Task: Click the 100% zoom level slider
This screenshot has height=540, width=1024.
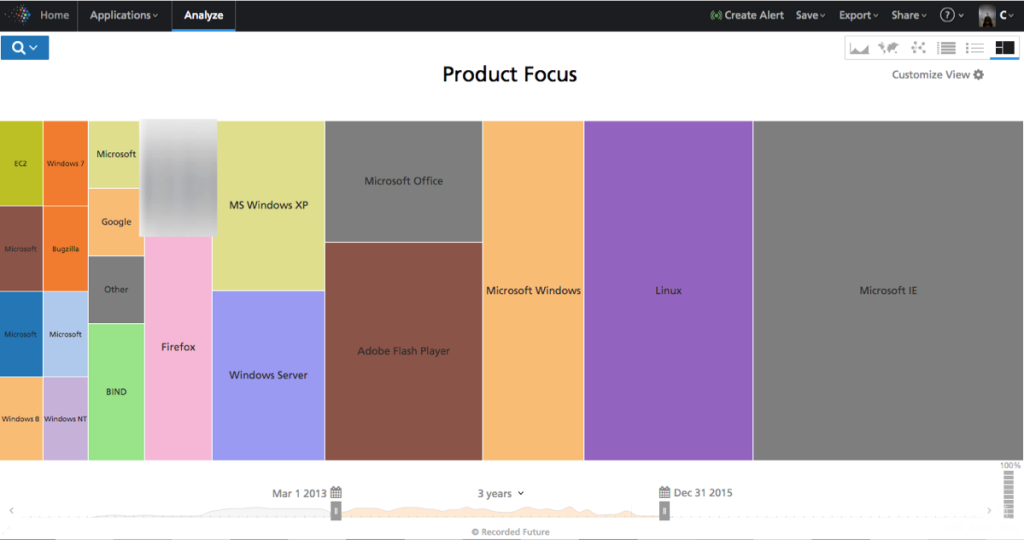Action: point(1009,495)
